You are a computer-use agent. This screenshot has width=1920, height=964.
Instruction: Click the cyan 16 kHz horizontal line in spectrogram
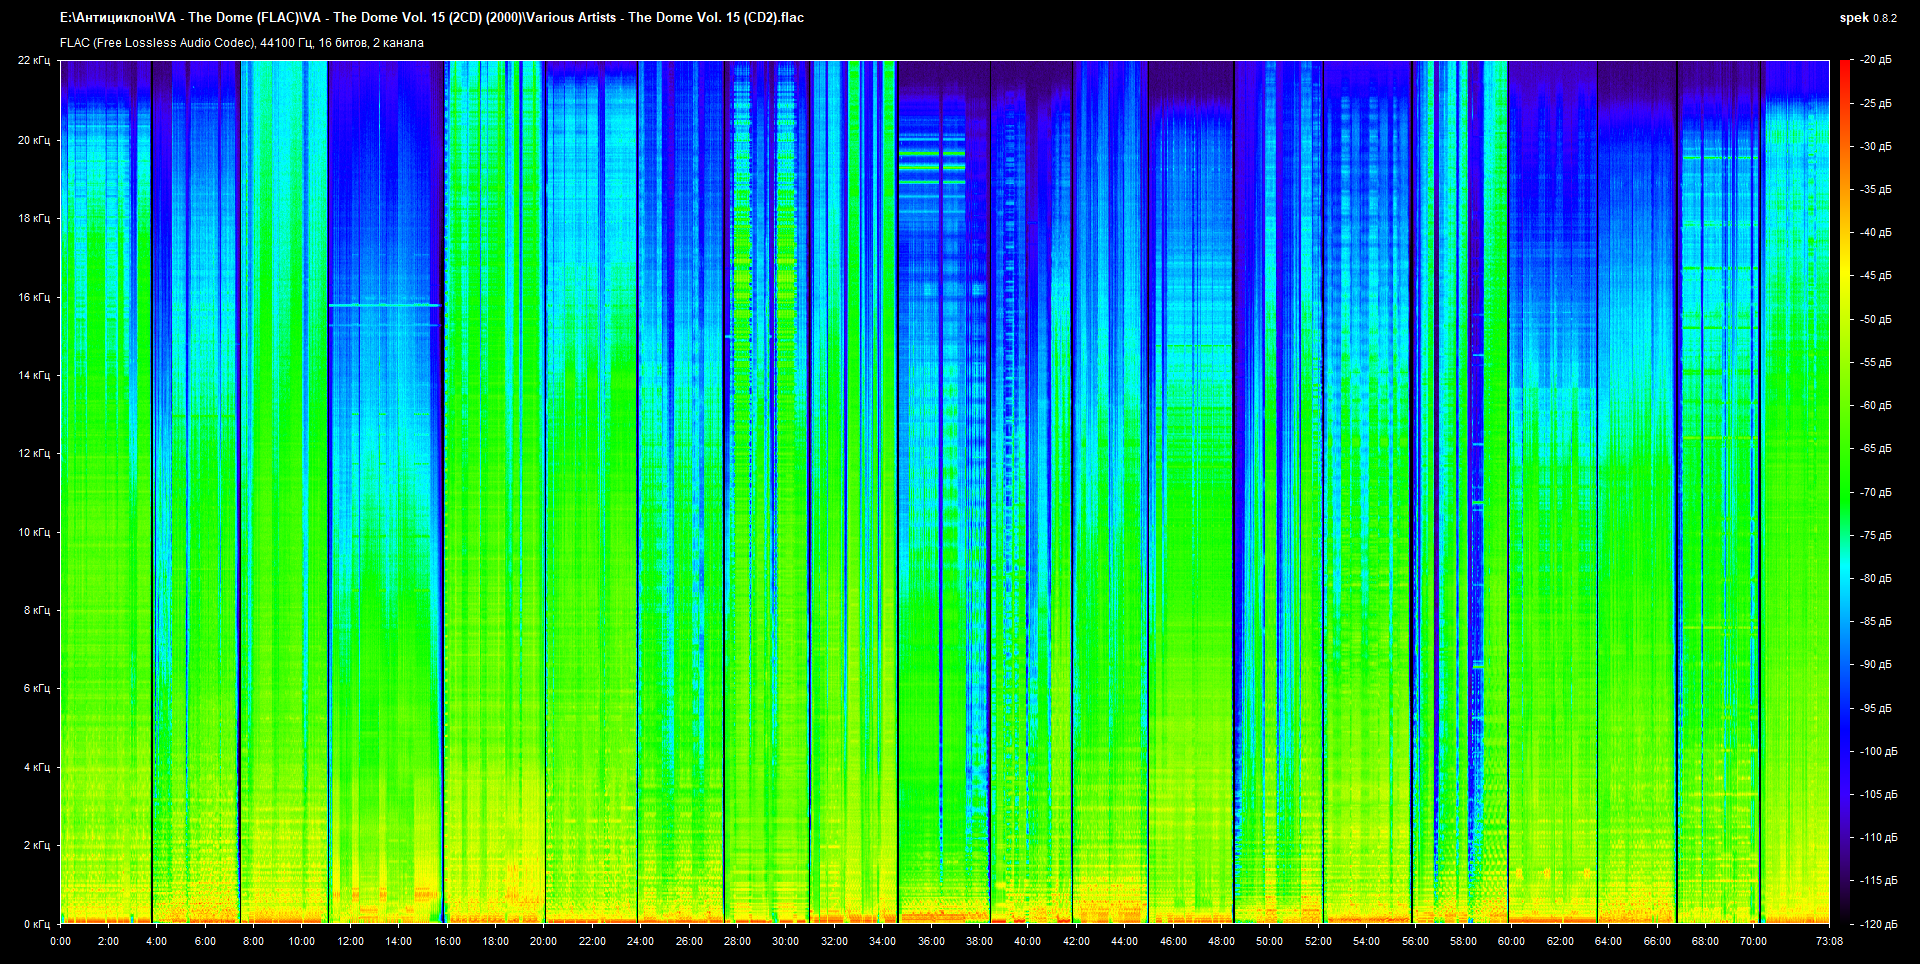384,305
